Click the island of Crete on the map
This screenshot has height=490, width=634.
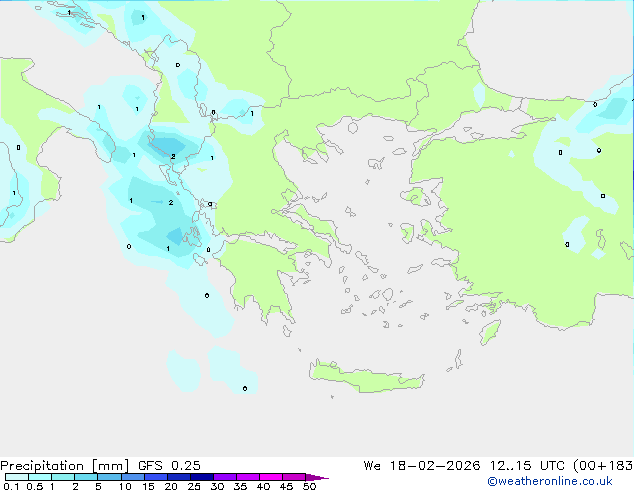coord(366,378)
